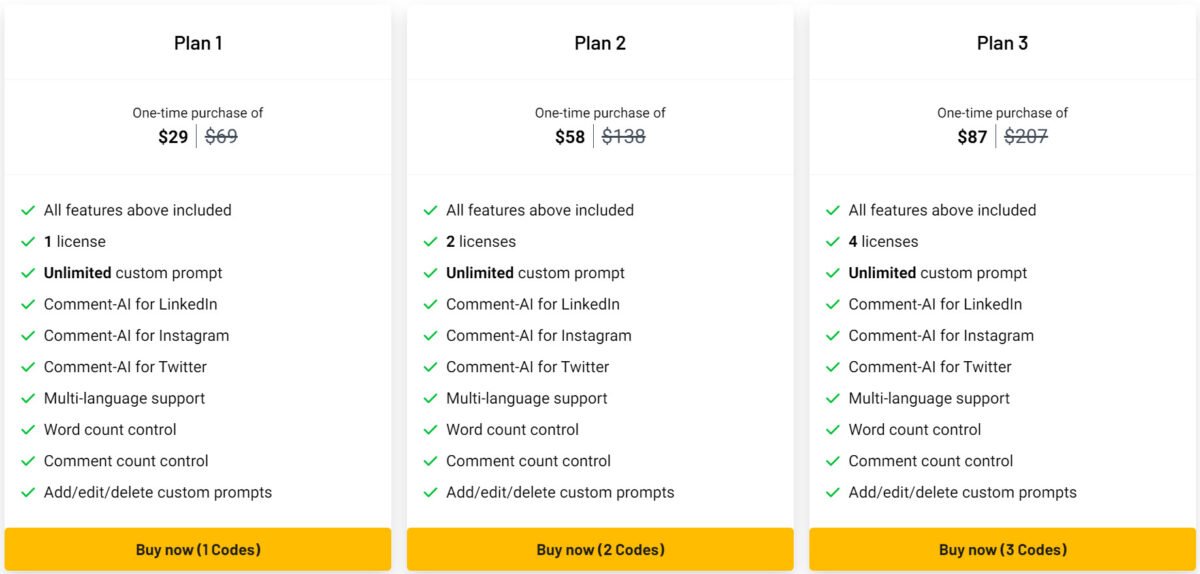This screenshot has height=574, width=1200.
Task: Click Plan 1 Comment-AI for LinkedIn checkmark
Action: [28, 305]
